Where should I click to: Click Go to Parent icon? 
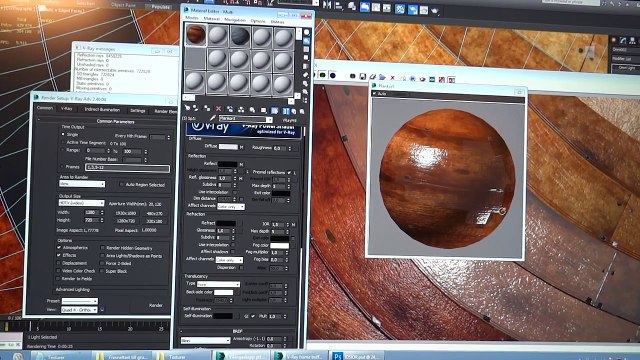(x=293, y=111)
